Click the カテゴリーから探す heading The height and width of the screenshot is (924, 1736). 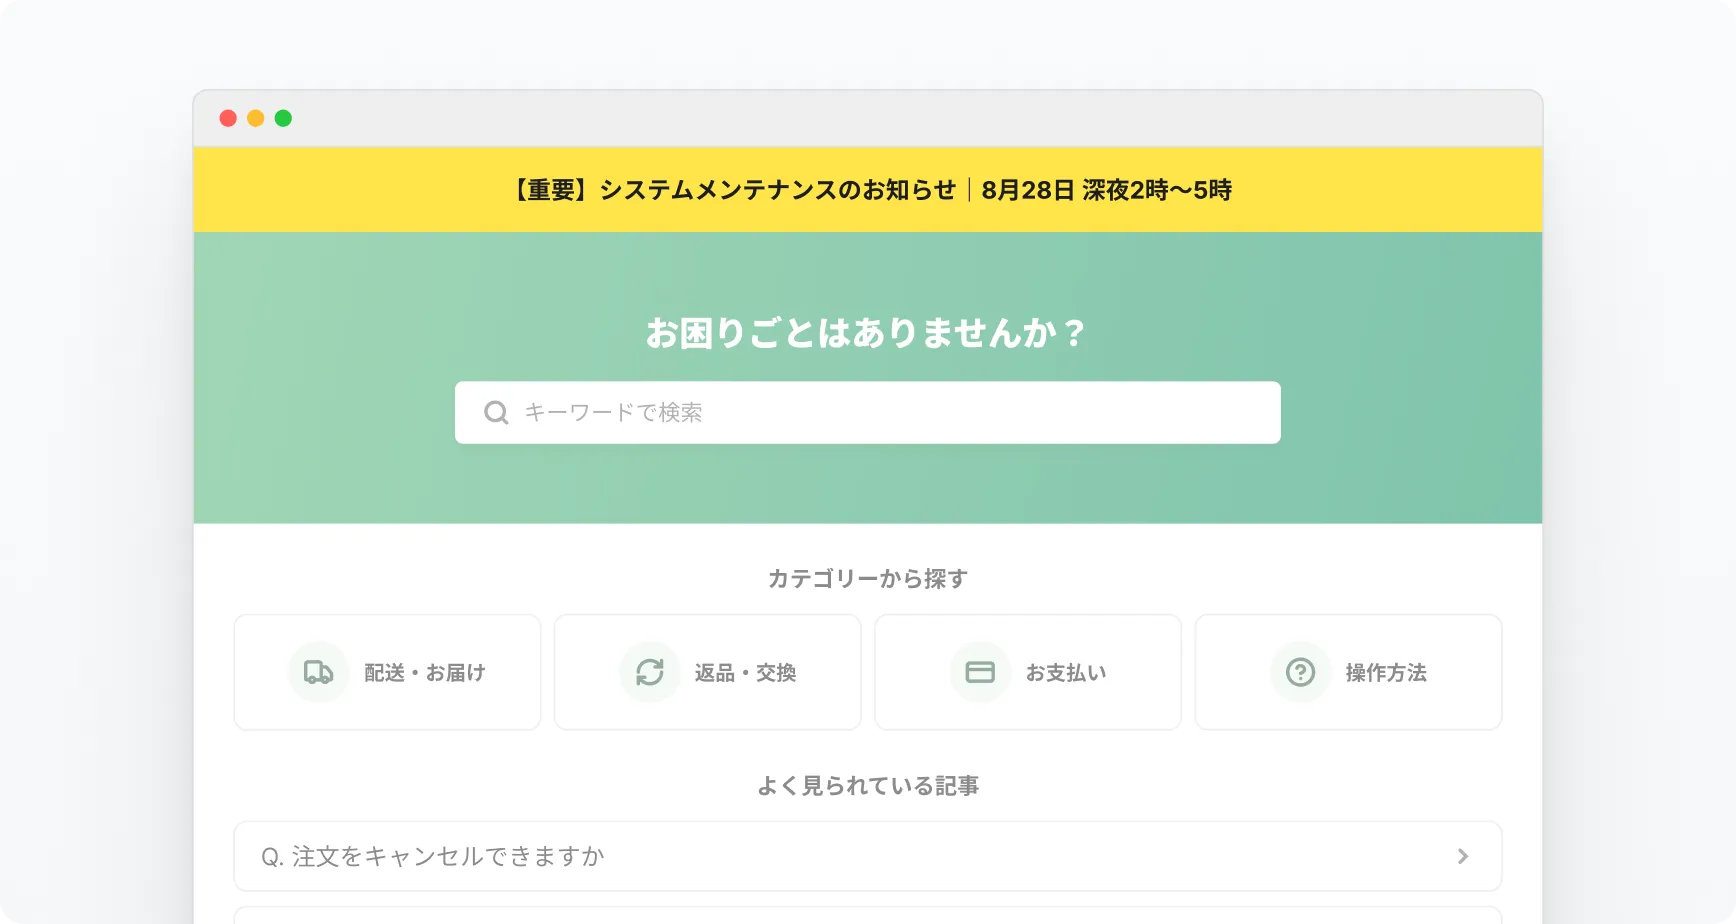pos(868,578)
